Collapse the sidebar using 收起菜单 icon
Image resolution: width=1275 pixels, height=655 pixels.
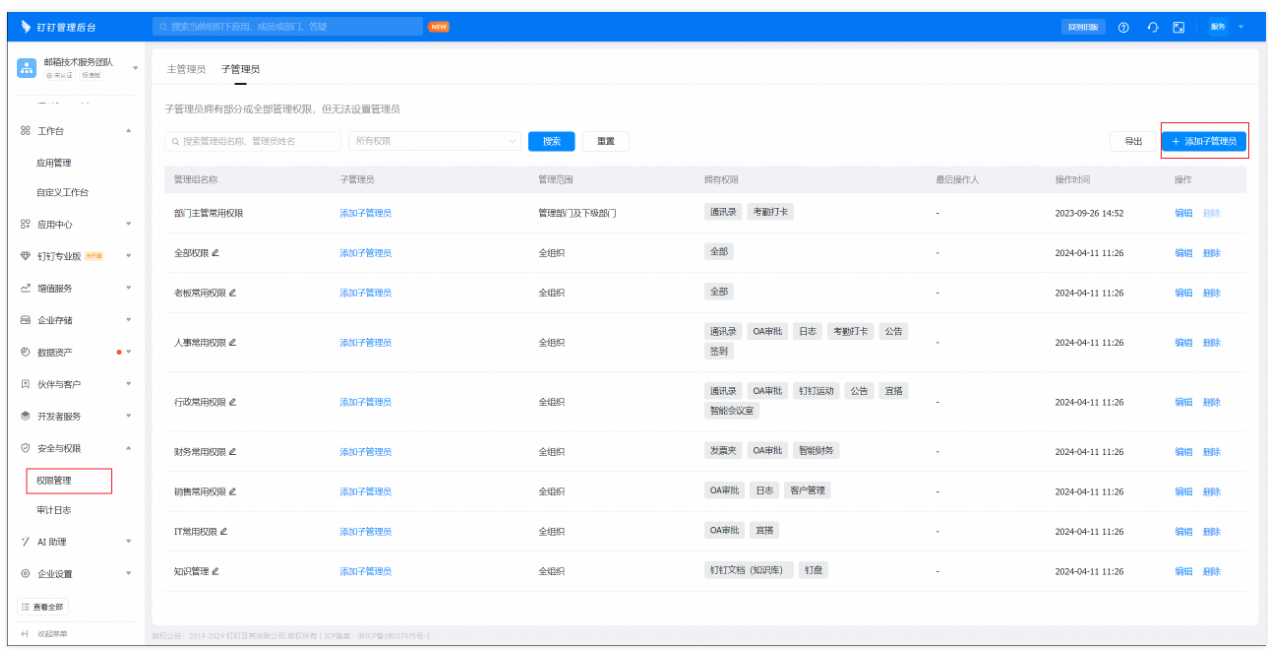[x=25, y=632]
